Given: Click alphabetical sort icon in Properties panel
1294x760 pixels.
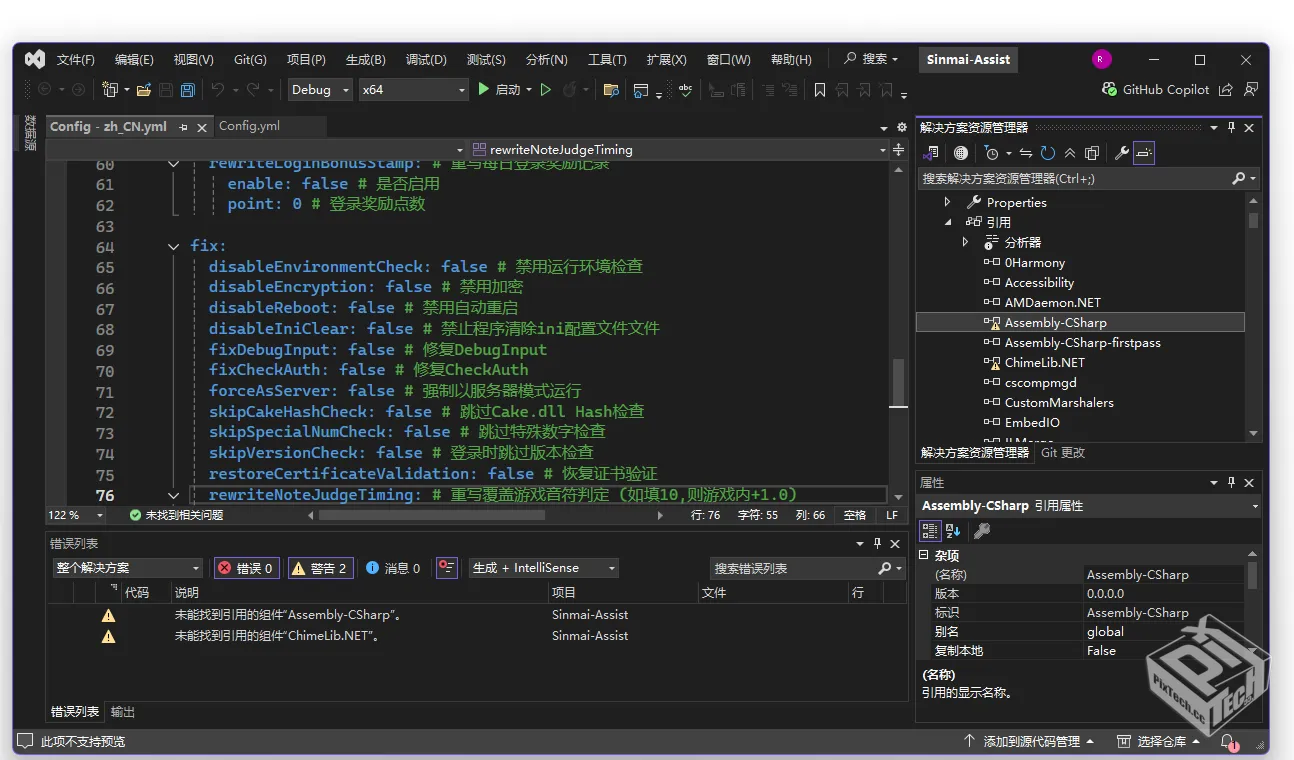Looking at the screenshot, I should (953, 531).
